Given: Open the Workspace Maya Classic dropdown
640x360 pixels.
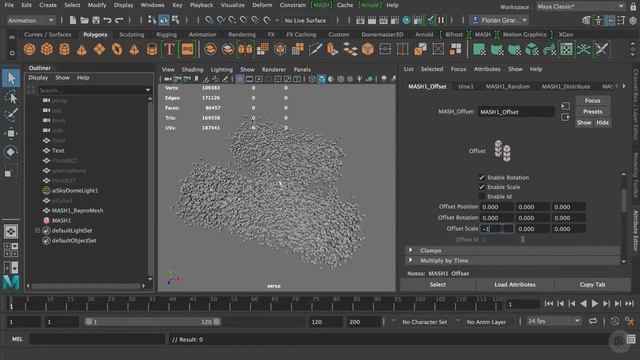Looking at the screenshot, I should coord(580,7).
